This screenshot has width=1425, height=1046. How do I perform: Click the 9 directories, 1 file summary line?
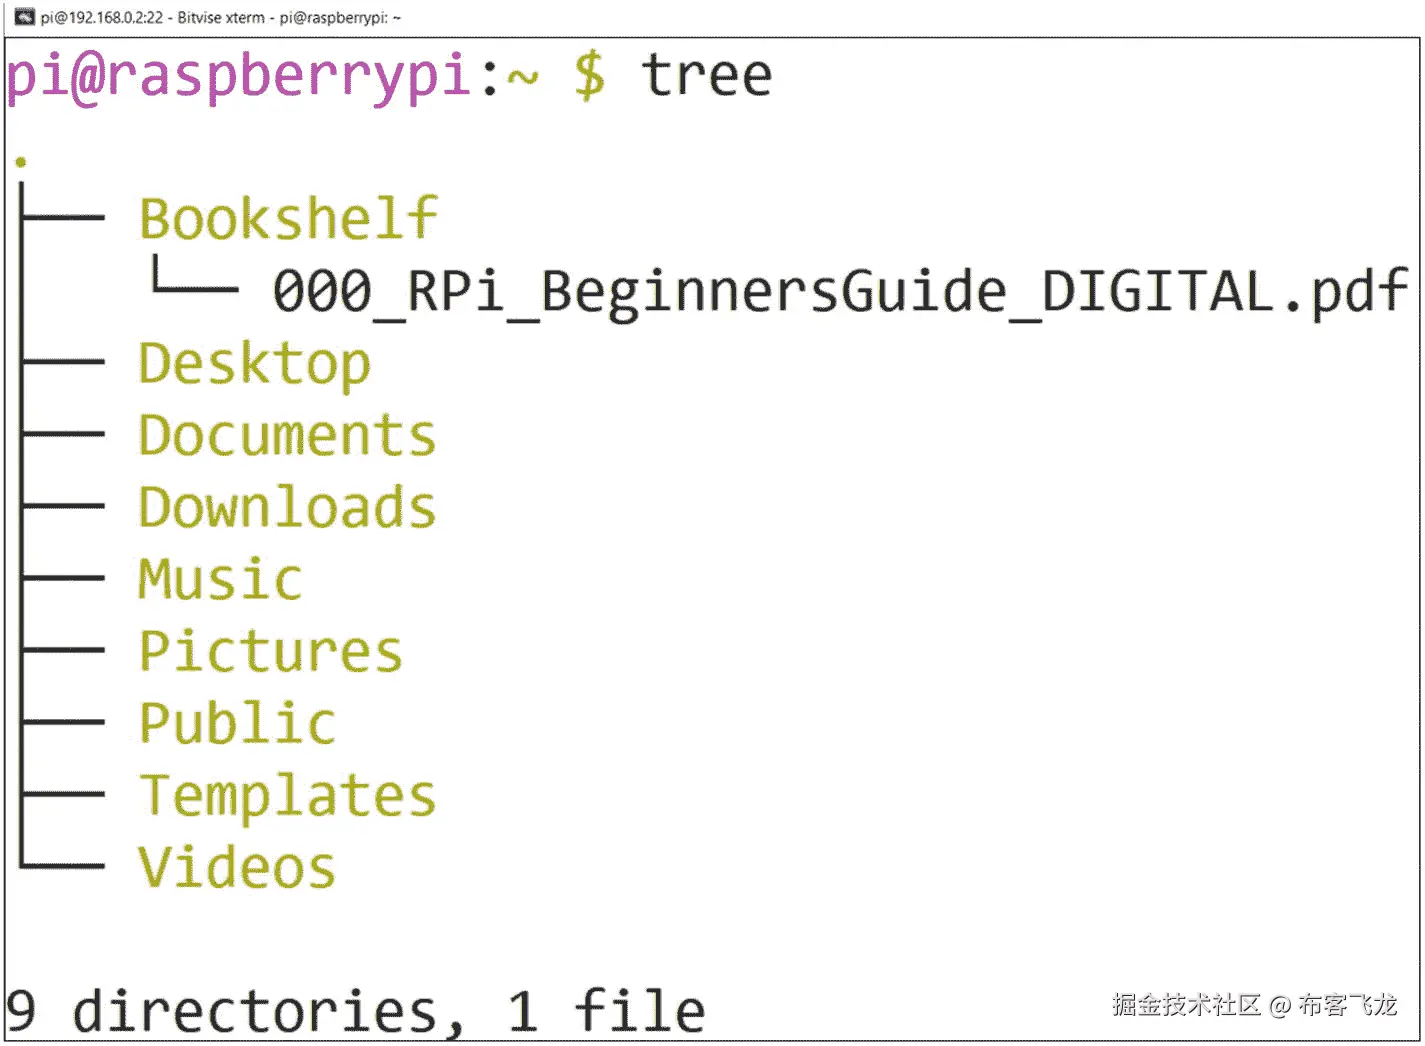[x=353, y=1007]
